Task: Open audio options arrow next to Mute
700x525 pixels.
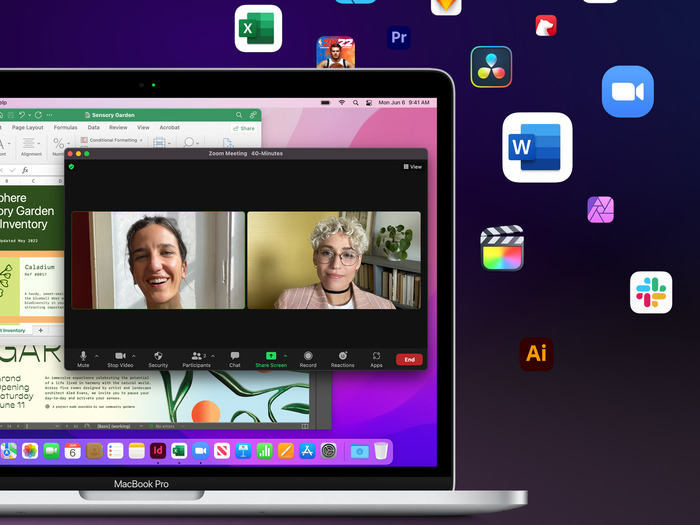Action: 96,356
